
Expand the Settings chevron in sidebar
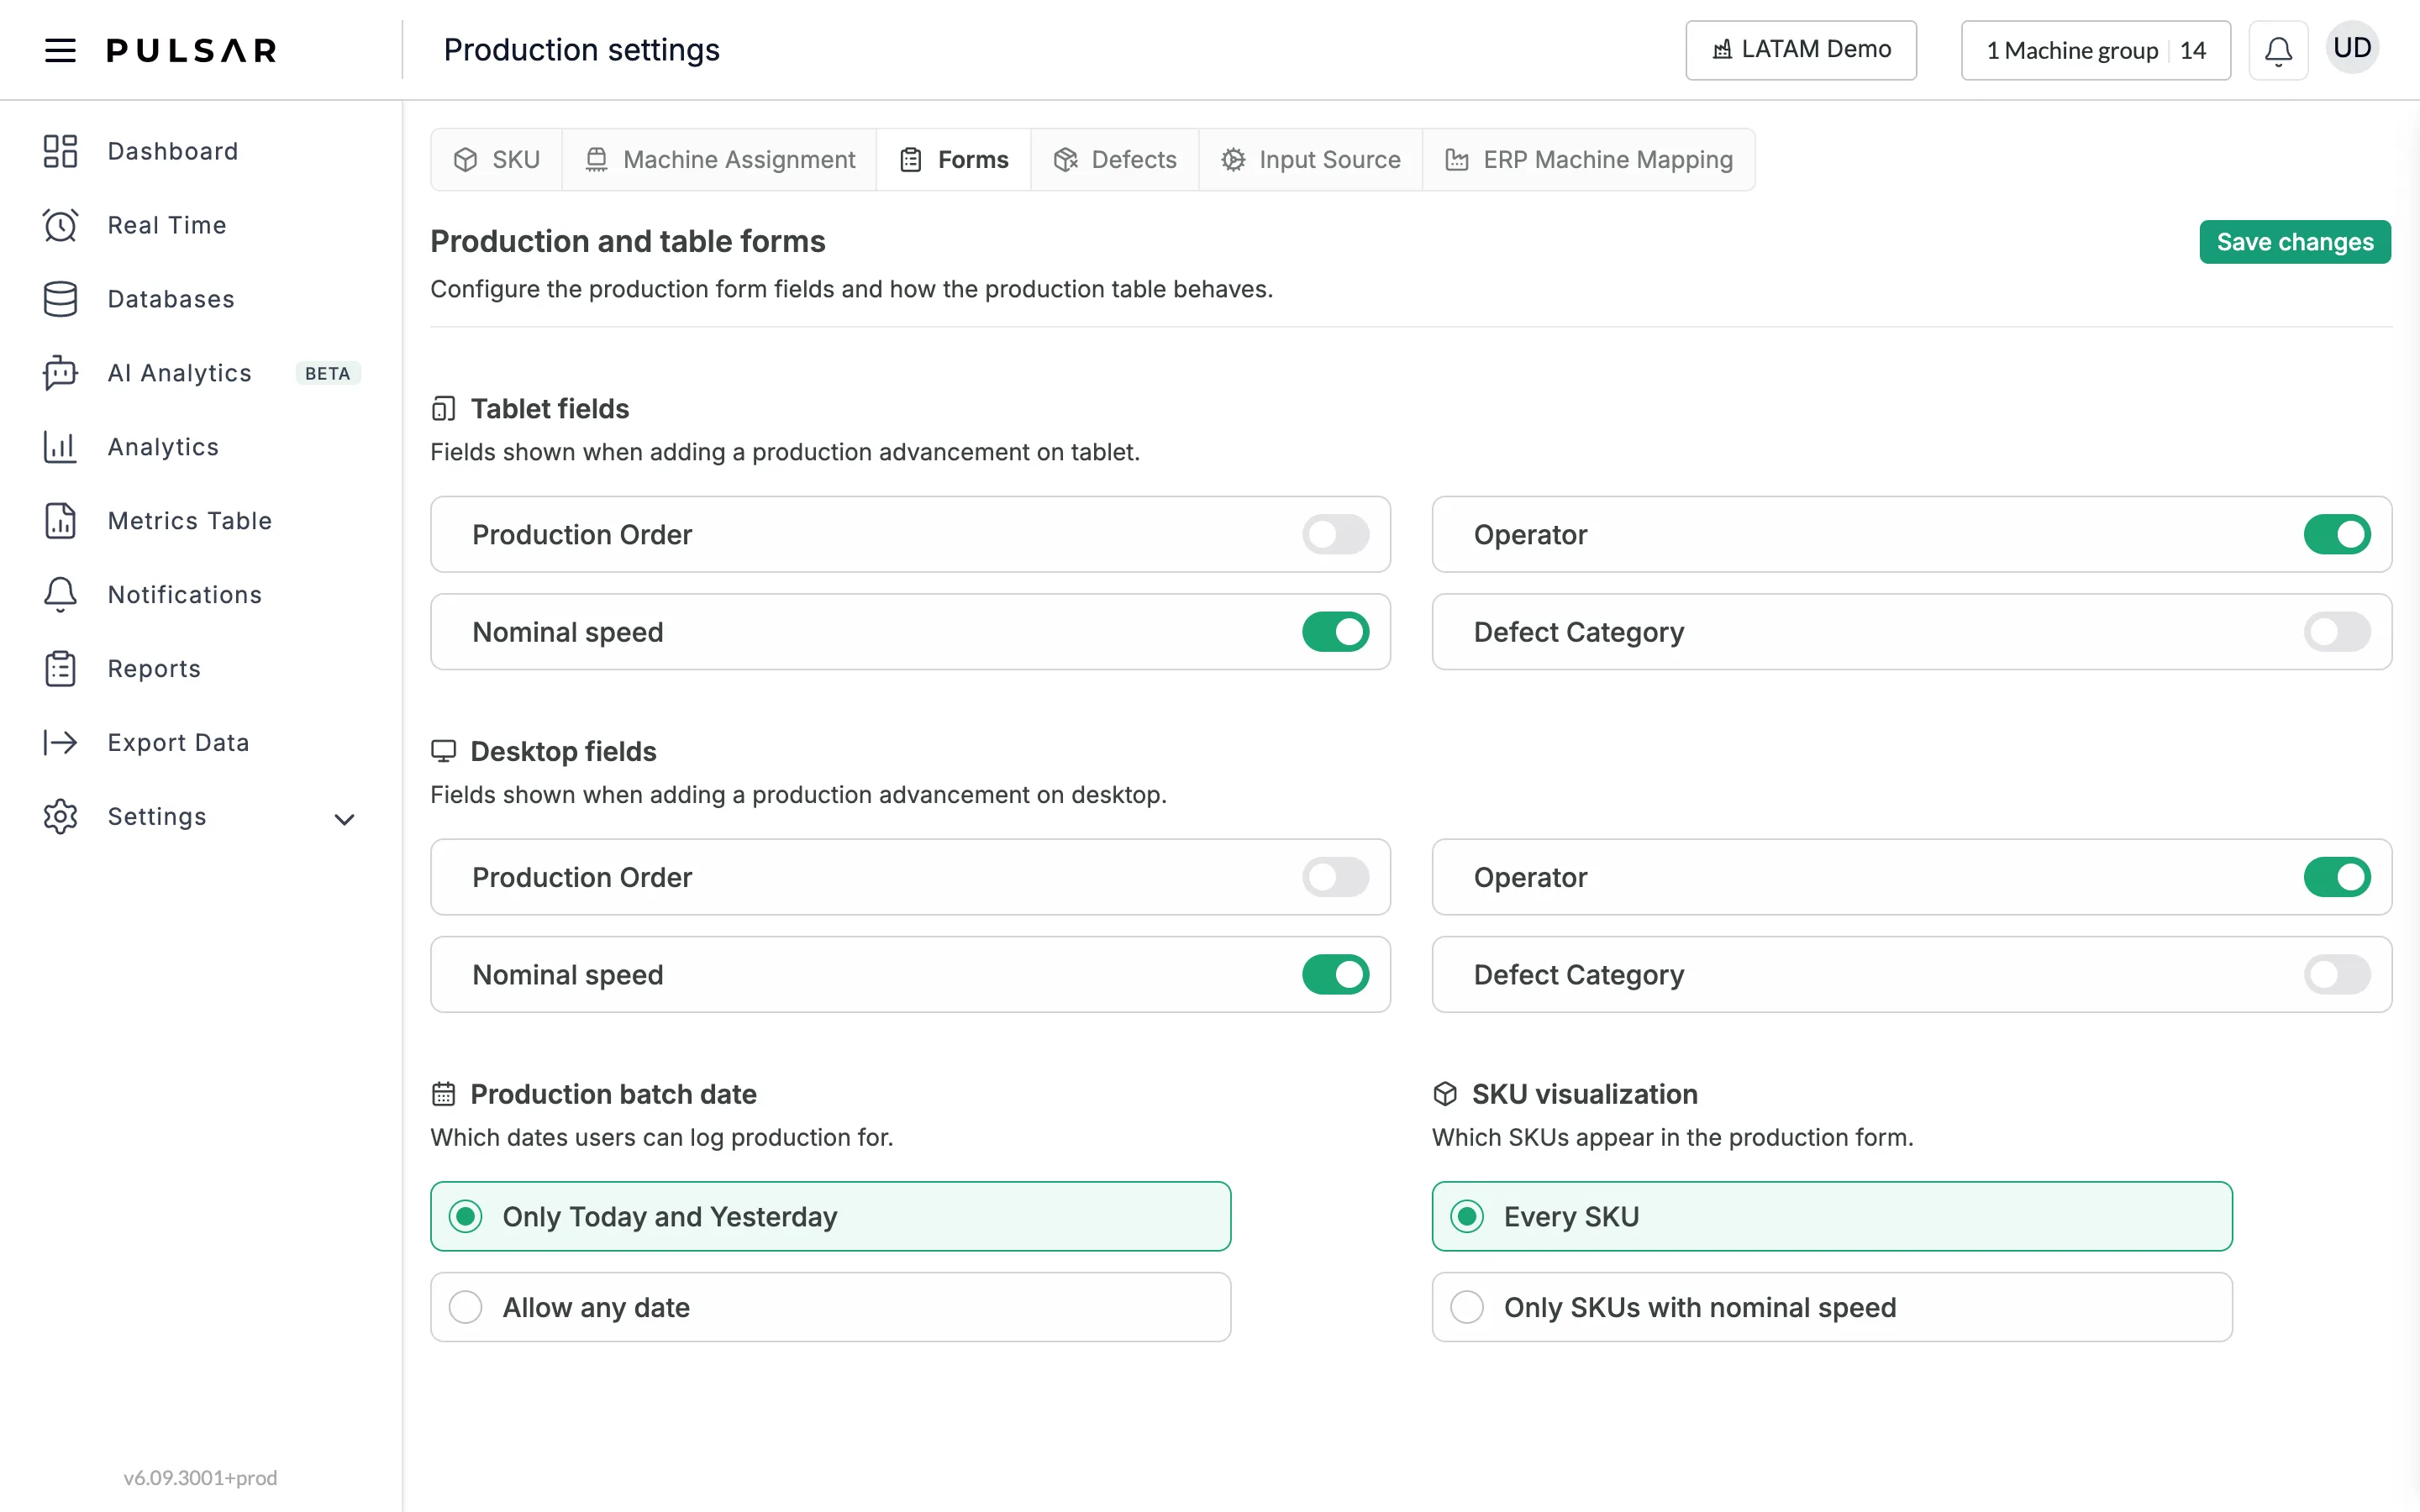coord(344,819)
